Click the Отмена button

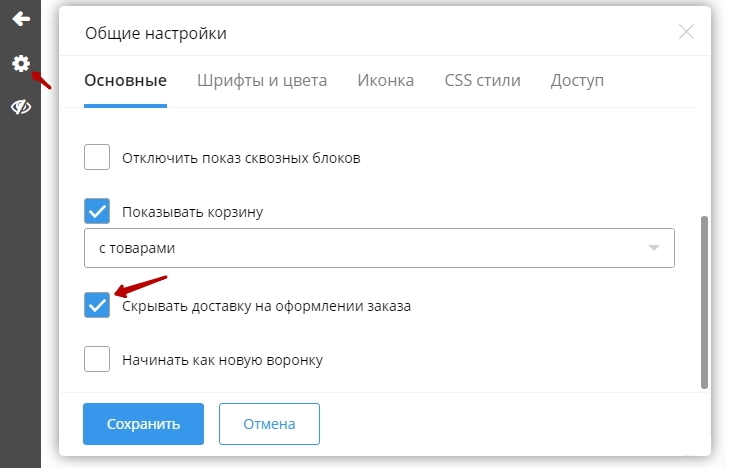pyautogui.click(x=269, y=424)
